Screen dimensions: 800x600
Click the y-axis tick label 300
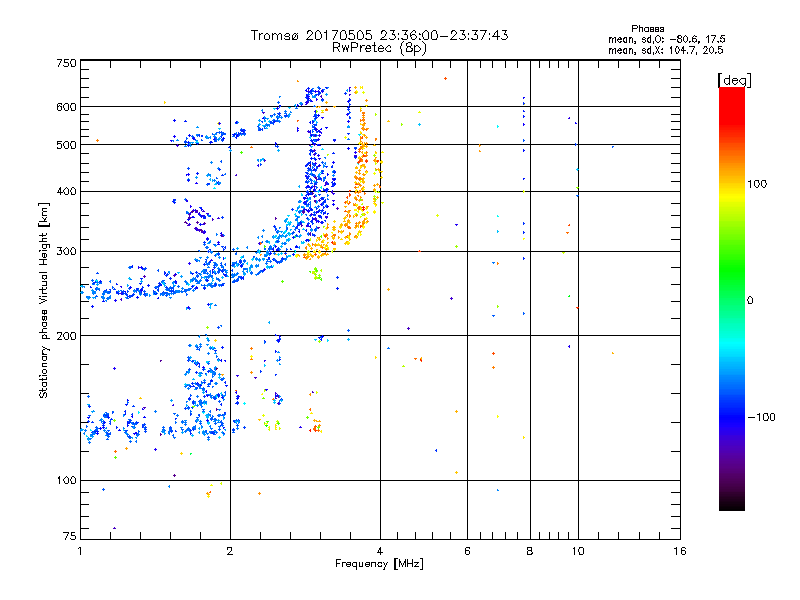tap(66, 251)
